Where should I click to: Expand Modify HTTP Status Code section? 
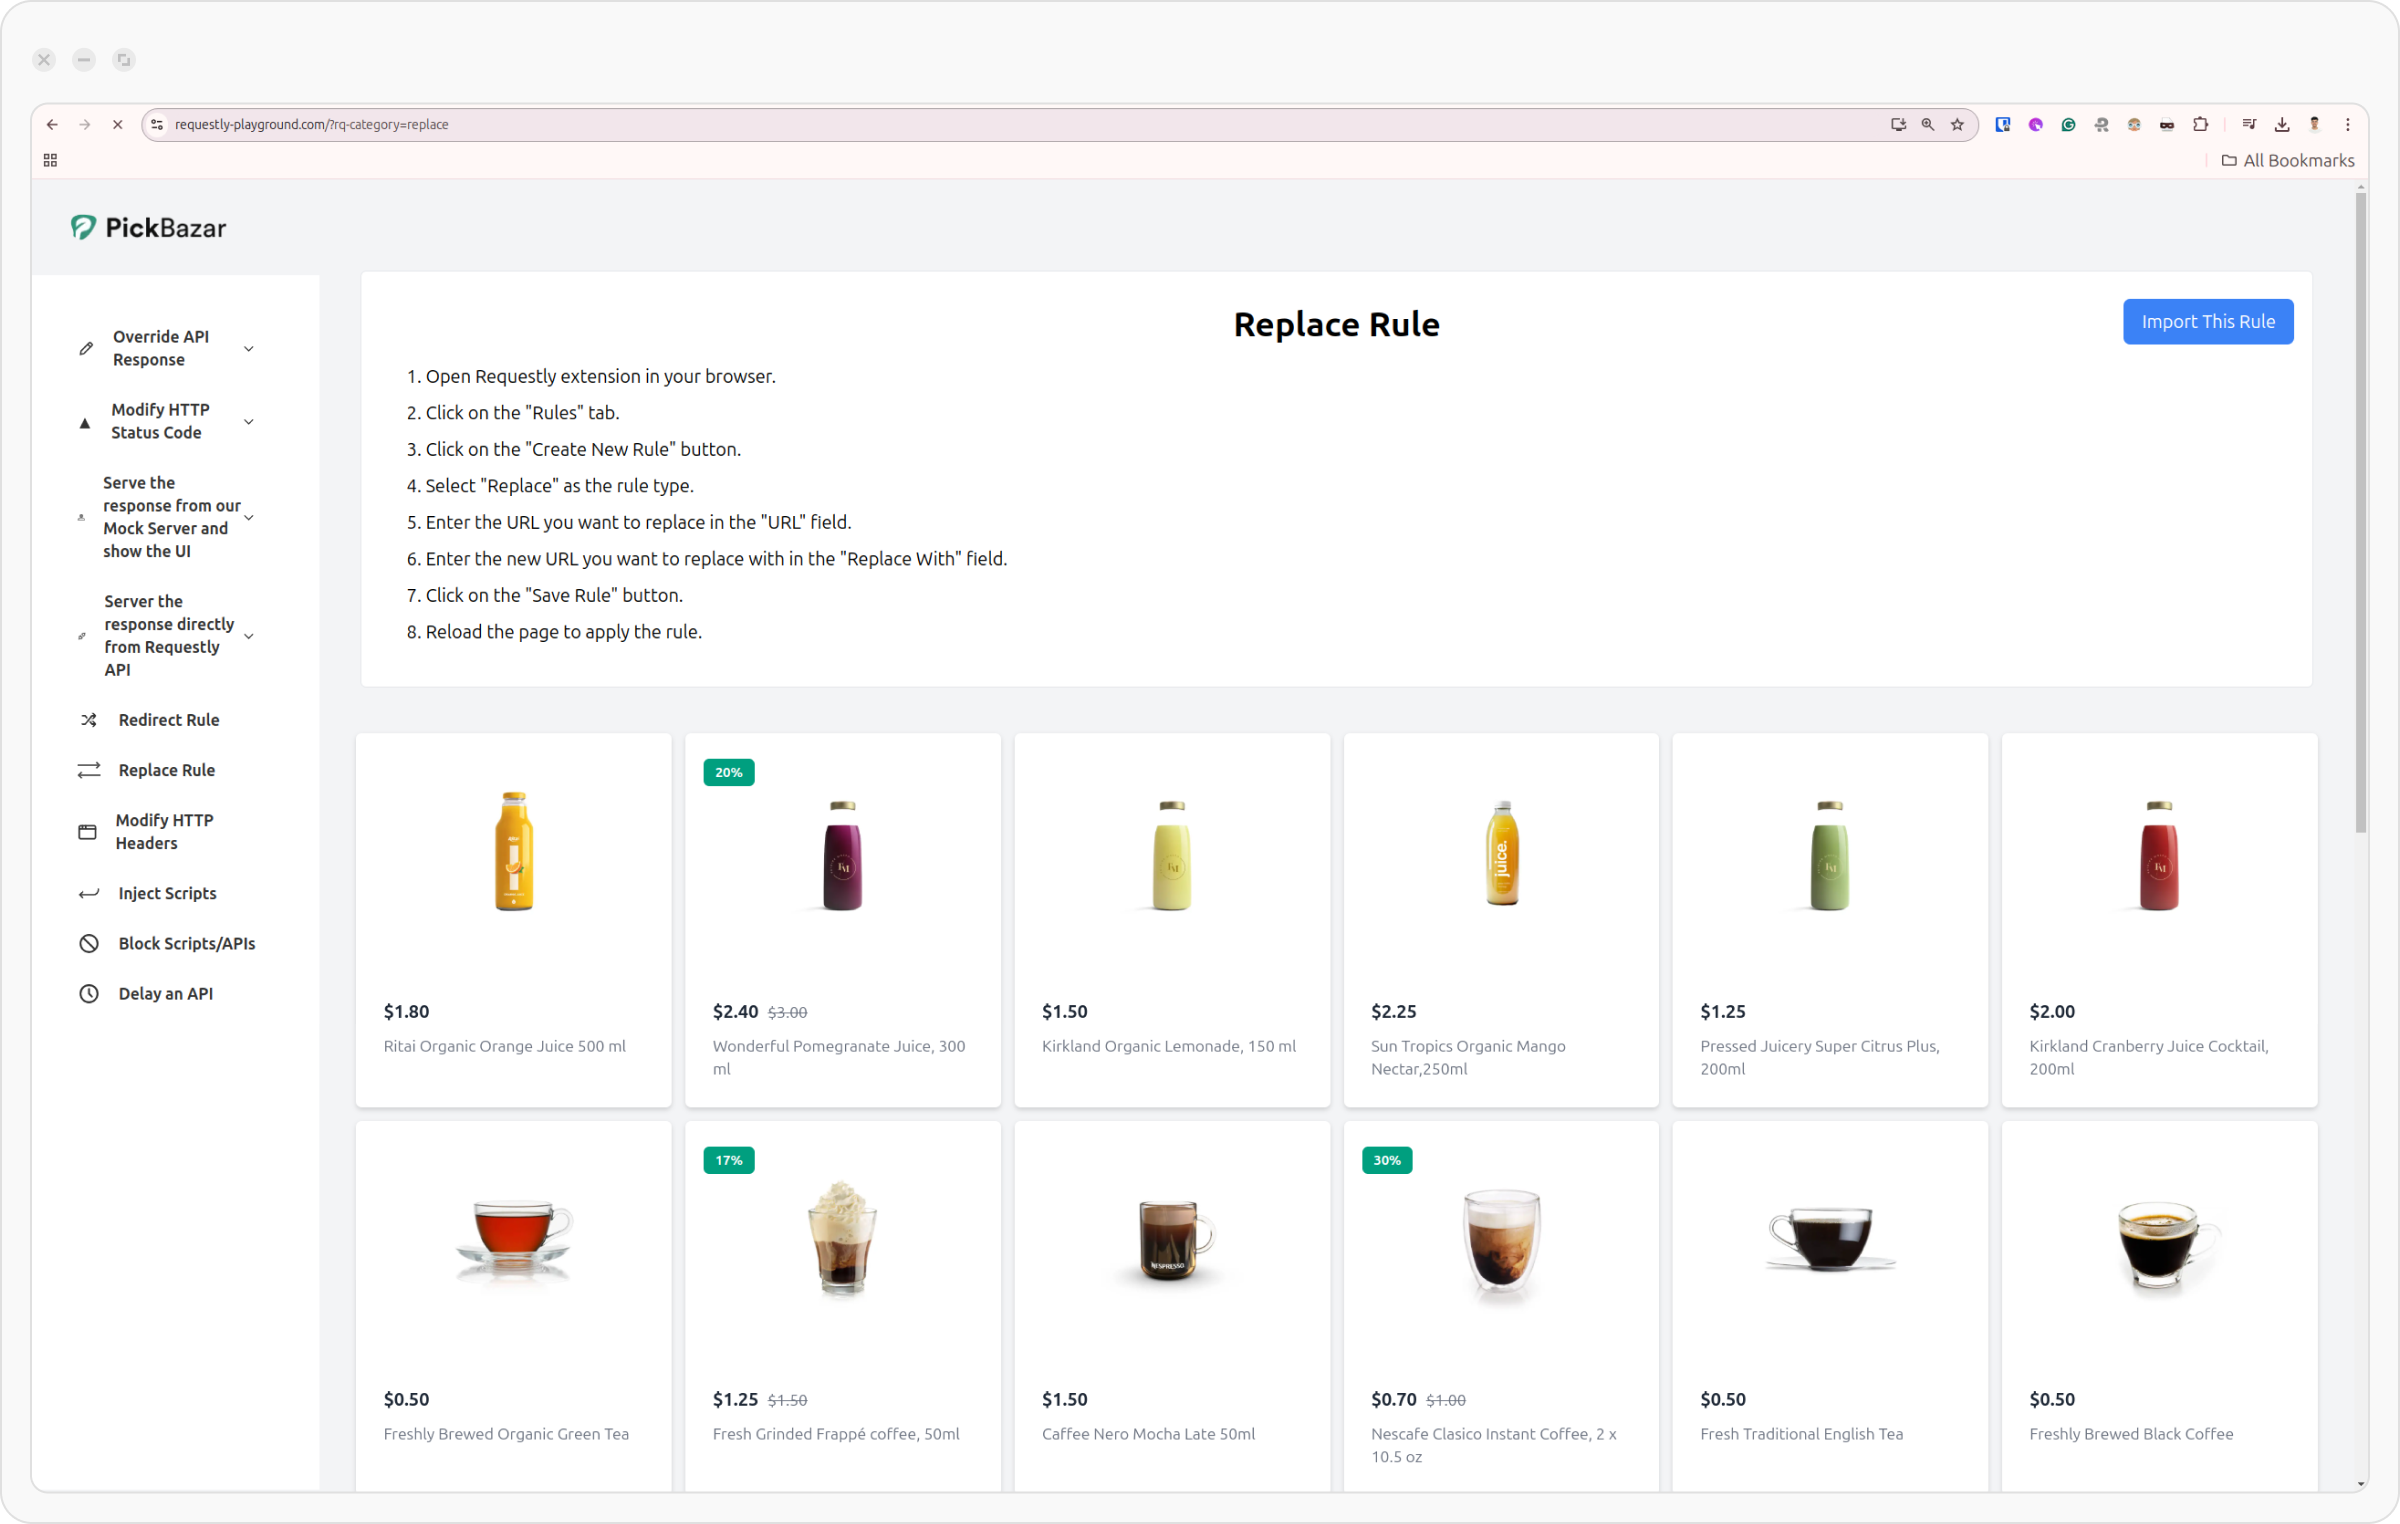pos(249,422)
